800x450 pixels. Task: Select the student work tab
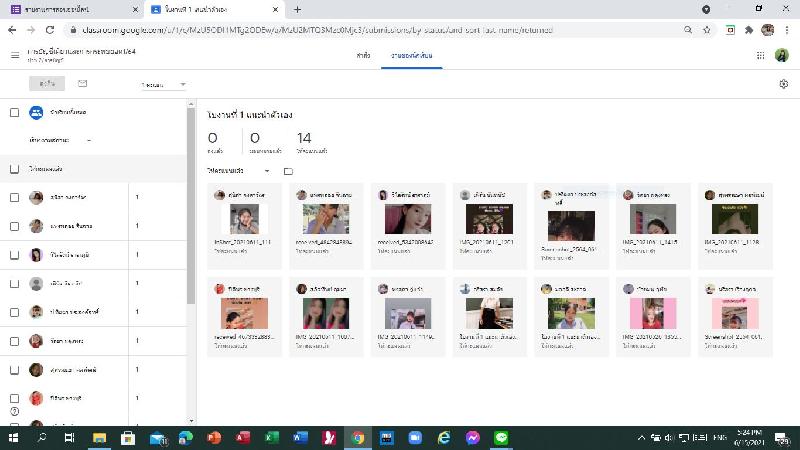(x=413, y=55)
